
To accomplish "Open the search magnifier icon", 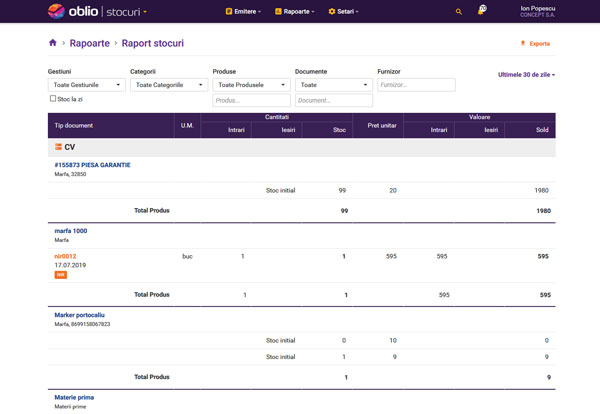I will pyautogui.click(x=458, y=12).
